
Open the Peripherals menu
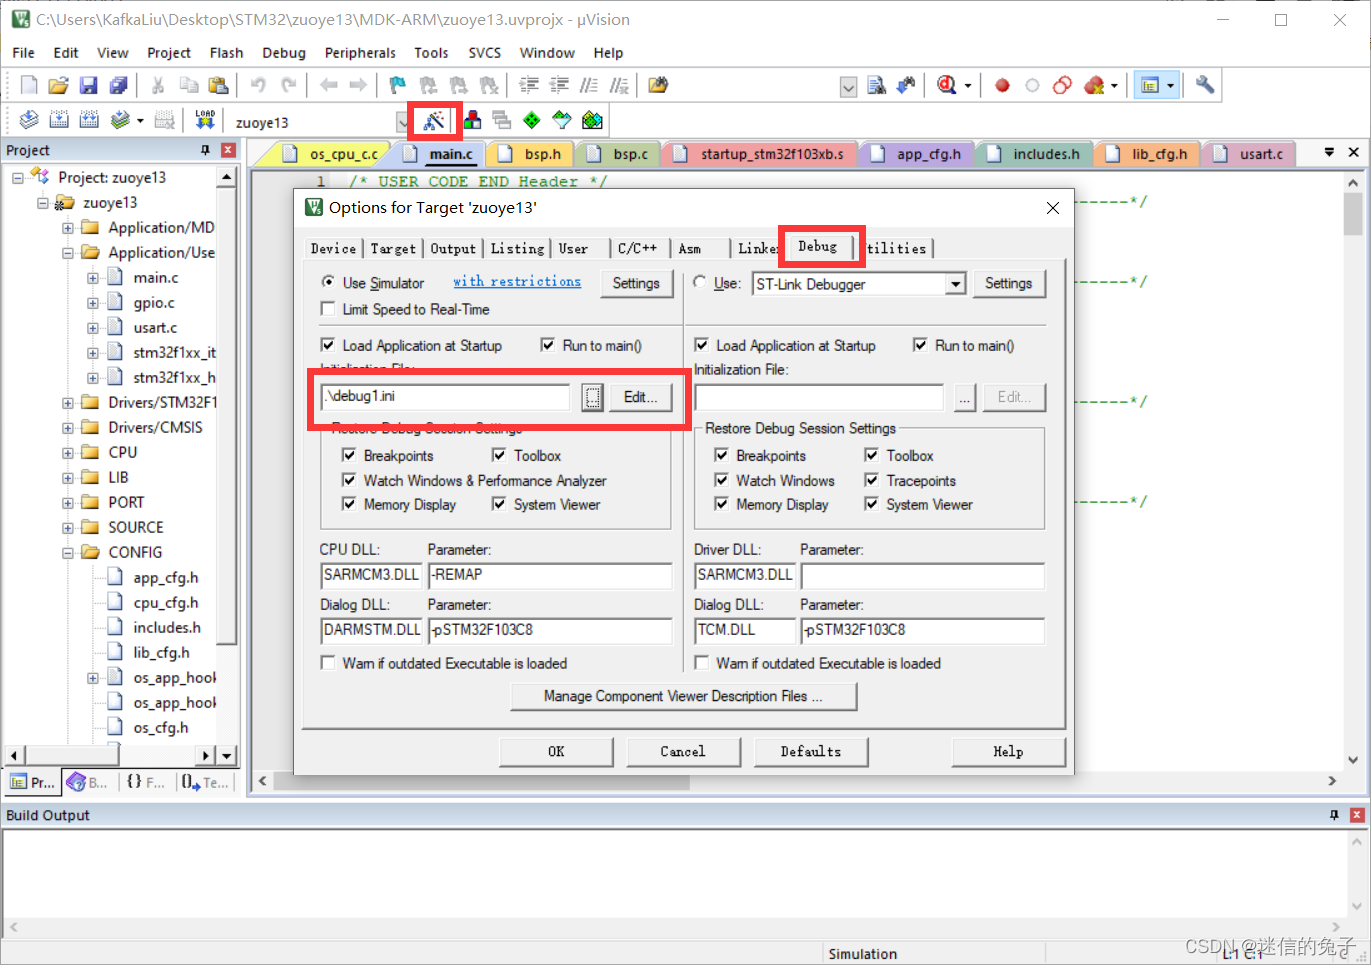coord(360,53)
